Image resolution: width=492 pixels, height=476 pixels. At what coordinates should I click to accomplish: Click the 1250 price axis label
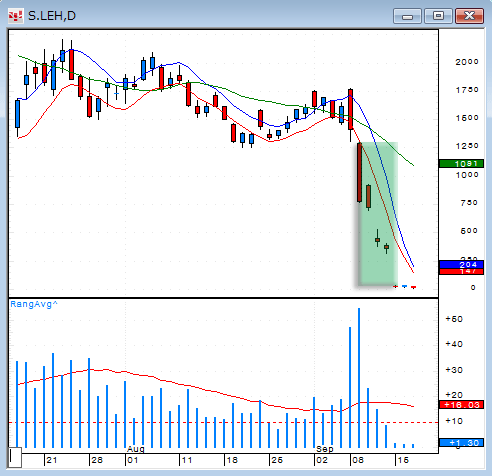467,146
